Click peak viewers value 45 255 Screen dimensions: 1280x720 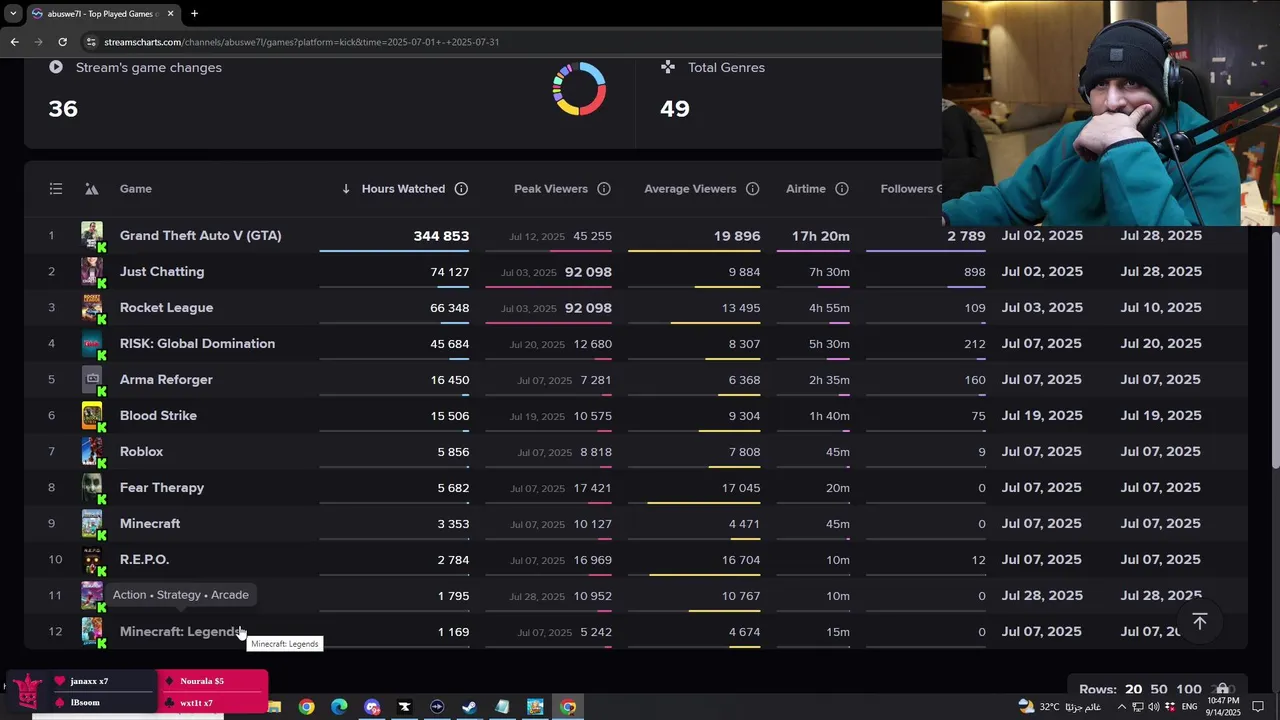(593, 236)
